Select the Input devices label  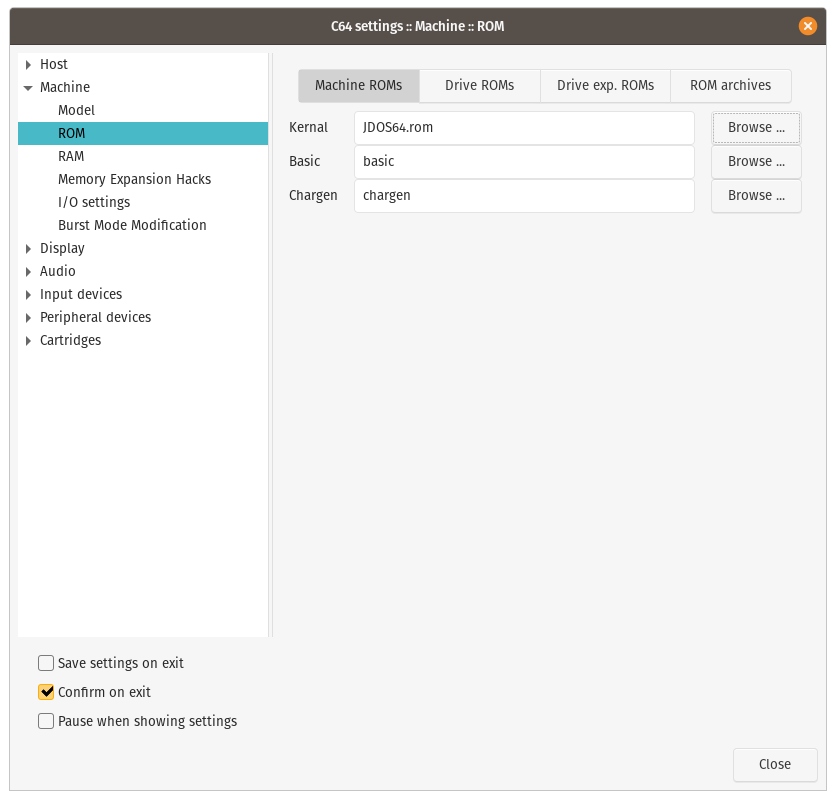(x=81, y=294)
